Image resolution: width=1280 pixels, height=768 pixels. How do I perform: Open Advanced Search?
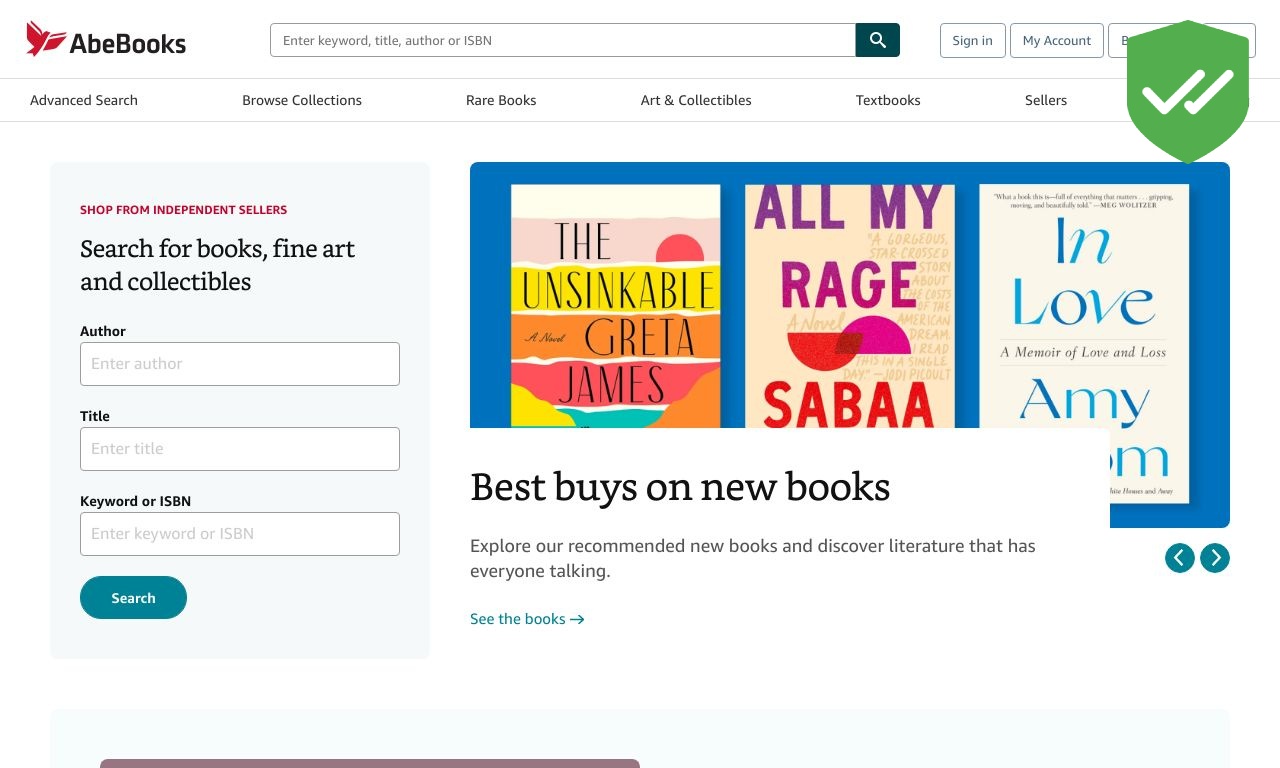click(84, 100)
